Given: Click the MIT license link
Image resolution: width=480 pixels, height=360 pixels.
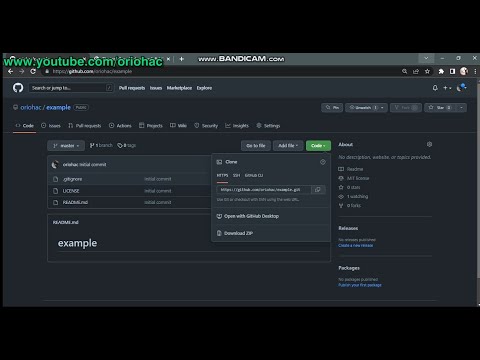Looking at the screenshot, I should pyautogui.click(x=354, y=178).
